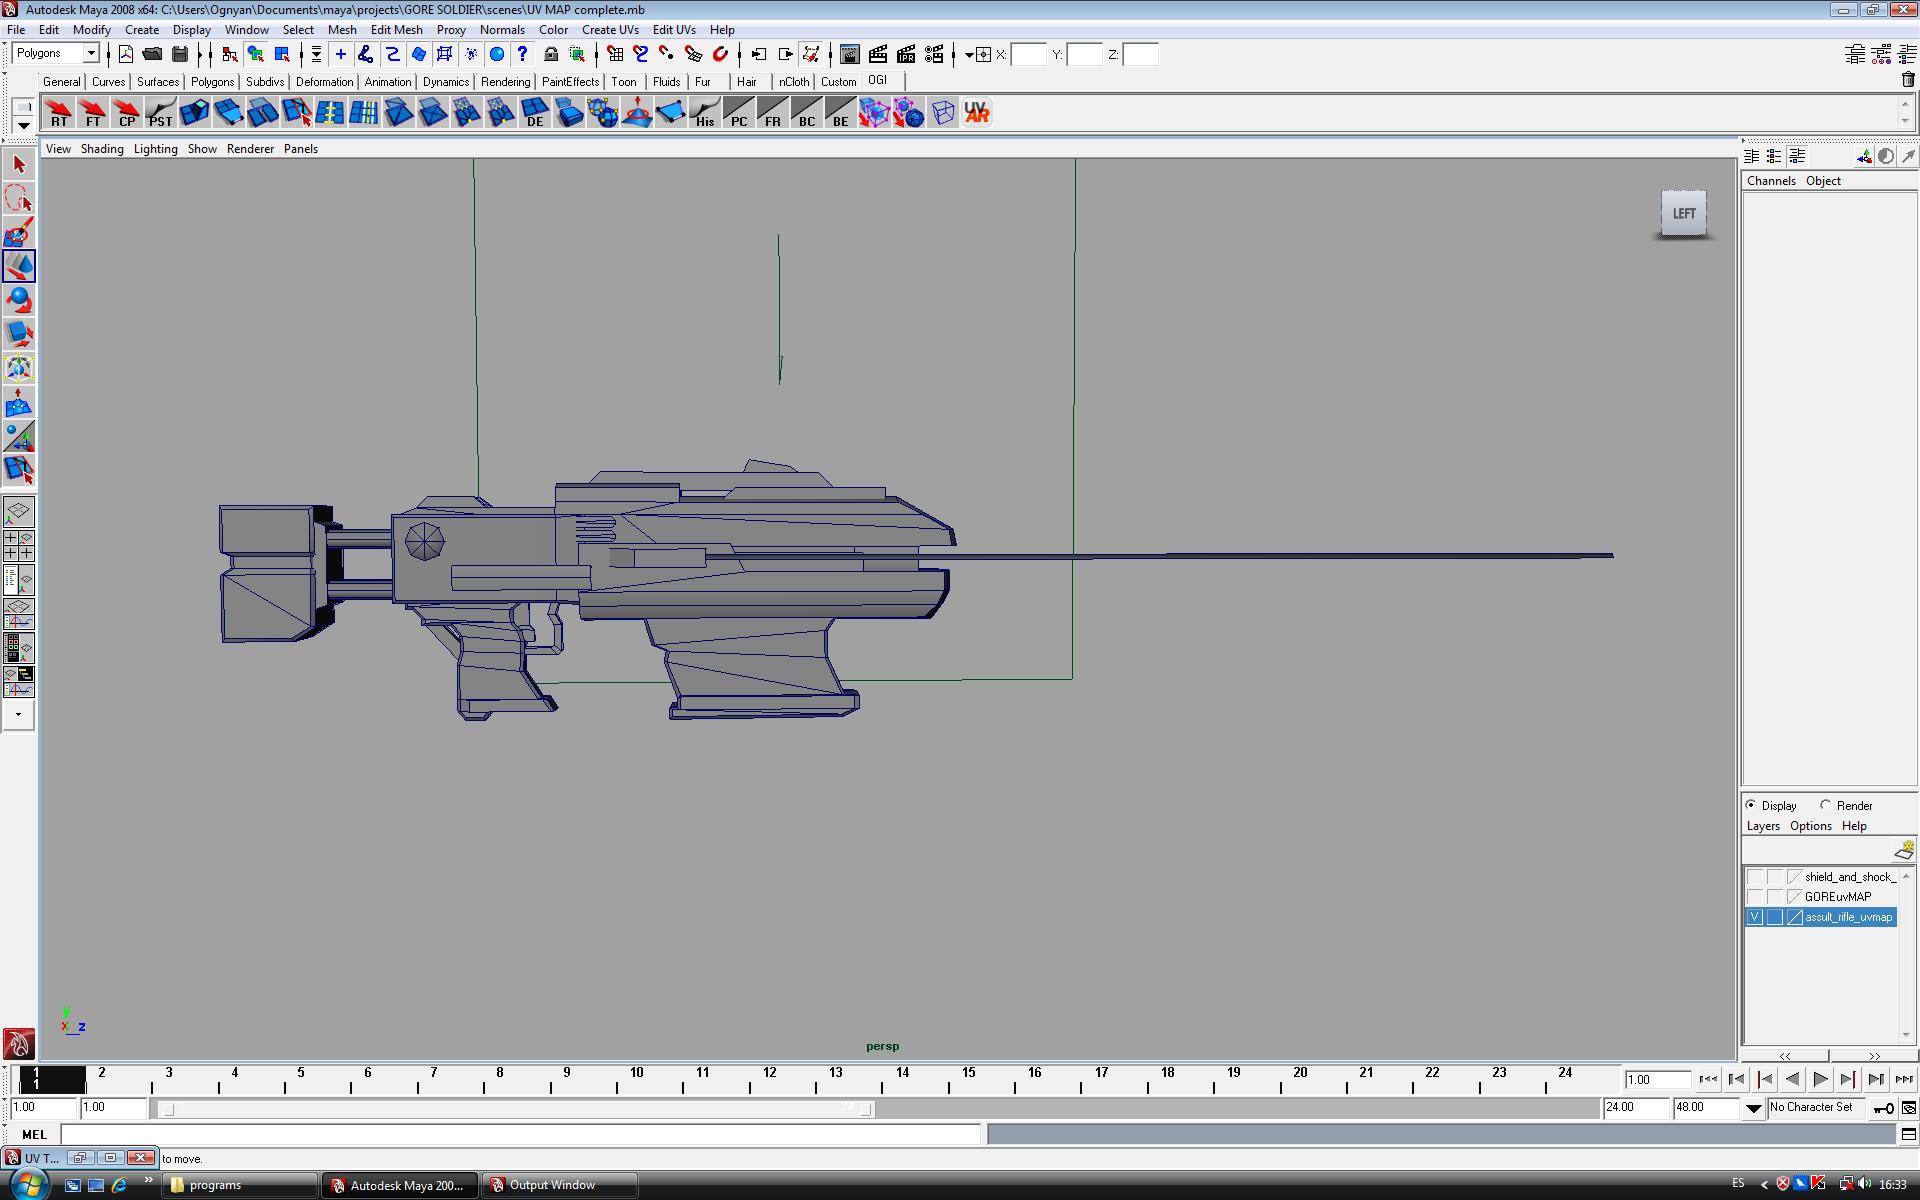Open the shelf menu arrow below tabs

click(22, 126)
